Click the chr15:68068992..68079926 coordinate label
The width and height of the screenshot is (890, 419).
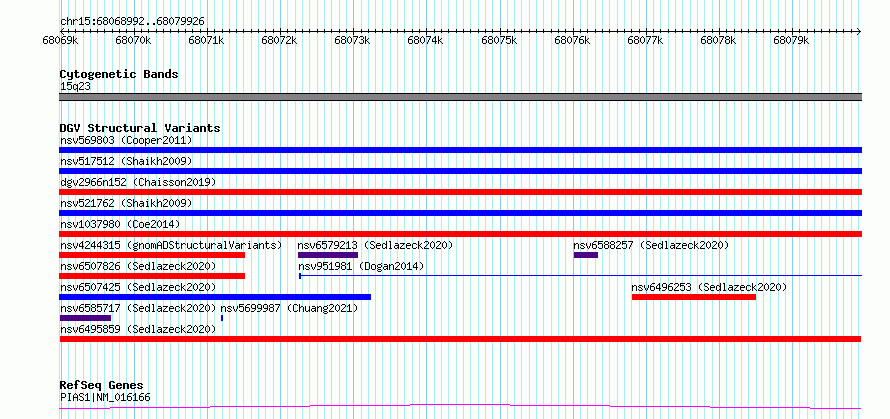tap(132, 21)
